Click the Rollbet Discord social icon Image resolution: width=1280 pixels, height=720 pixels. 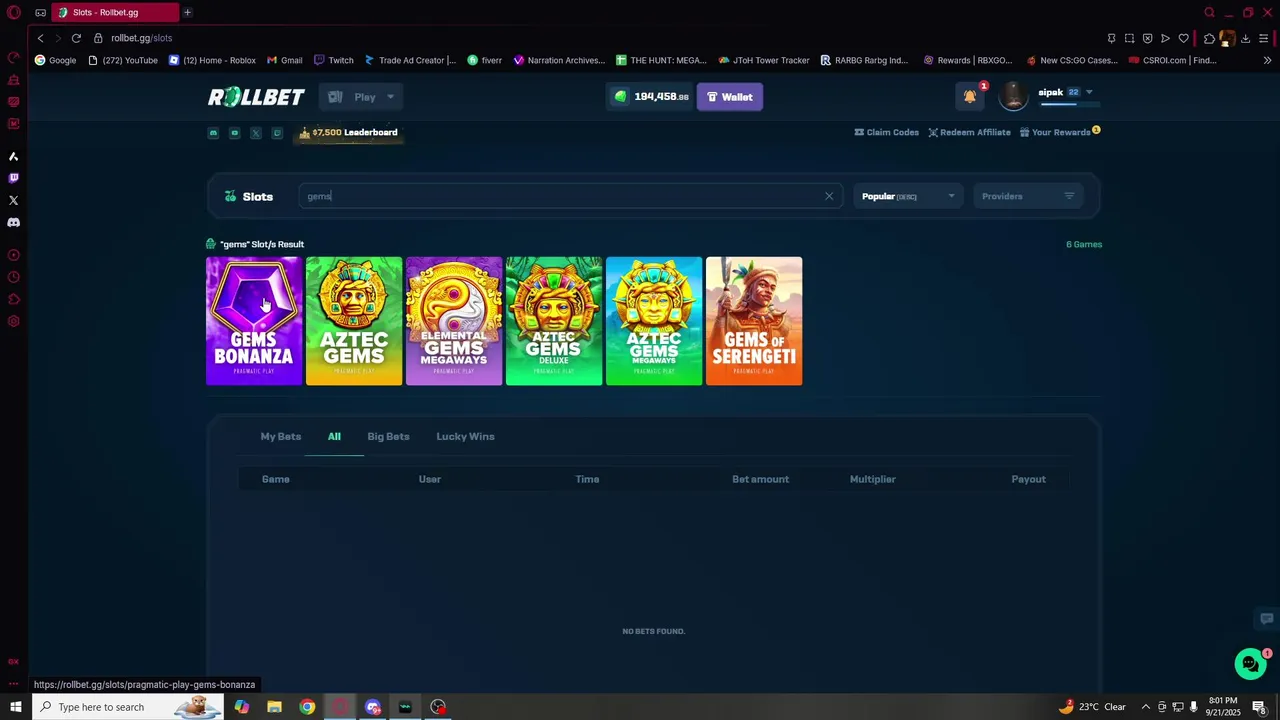[x=213, y=133]
